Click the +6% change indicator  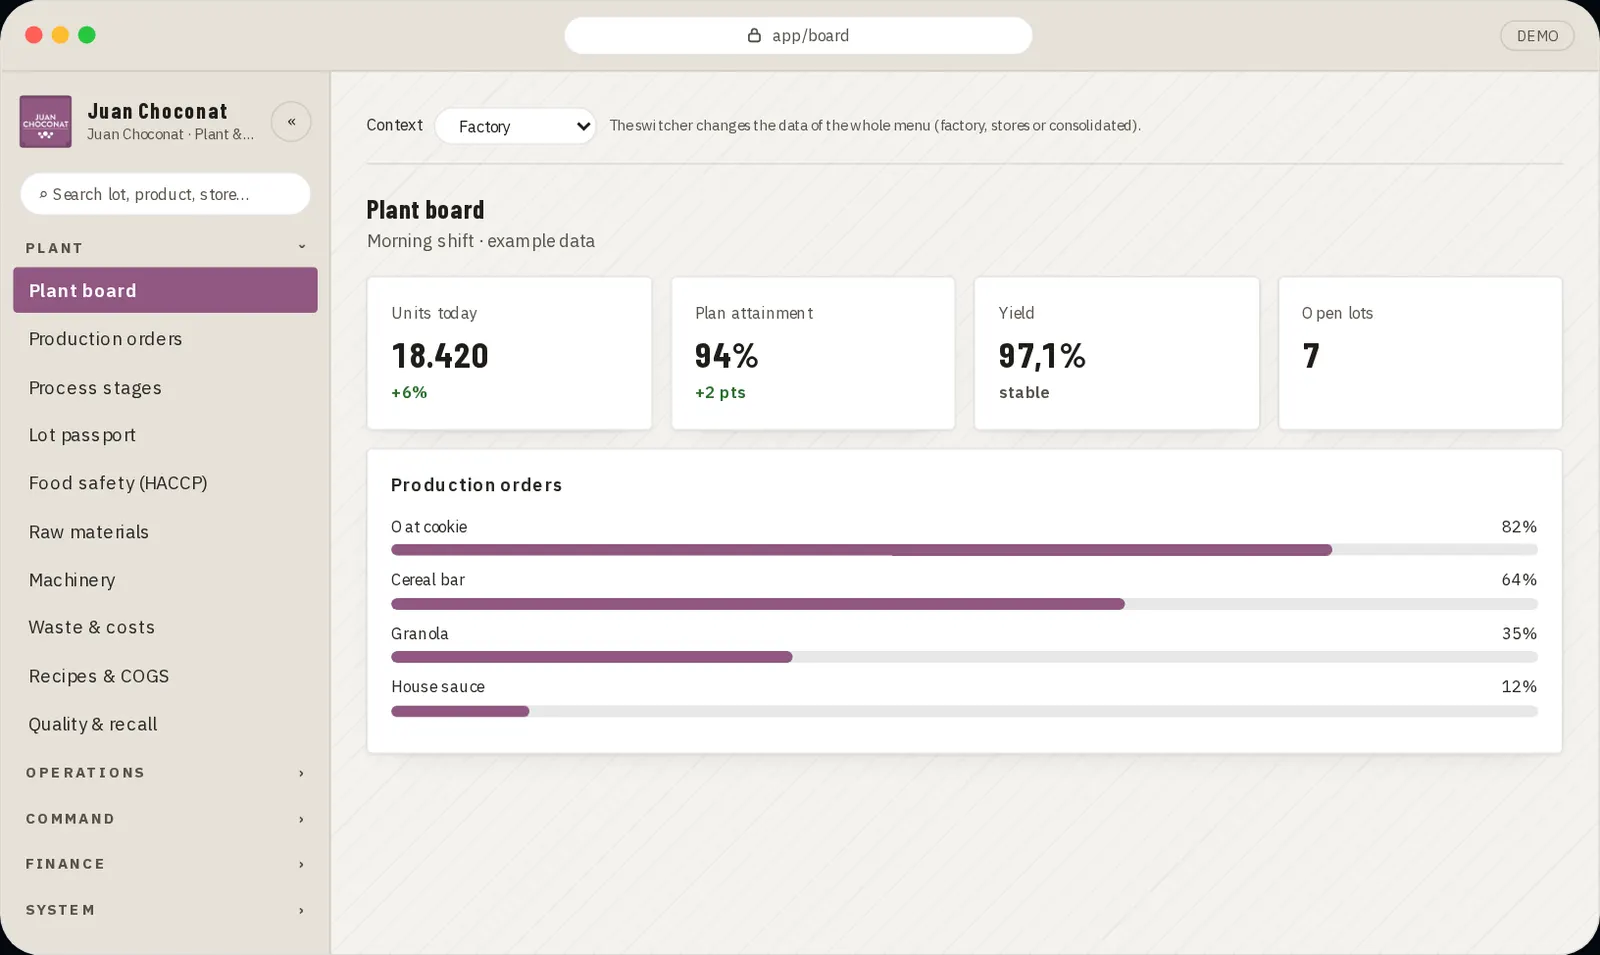point(409,392)
